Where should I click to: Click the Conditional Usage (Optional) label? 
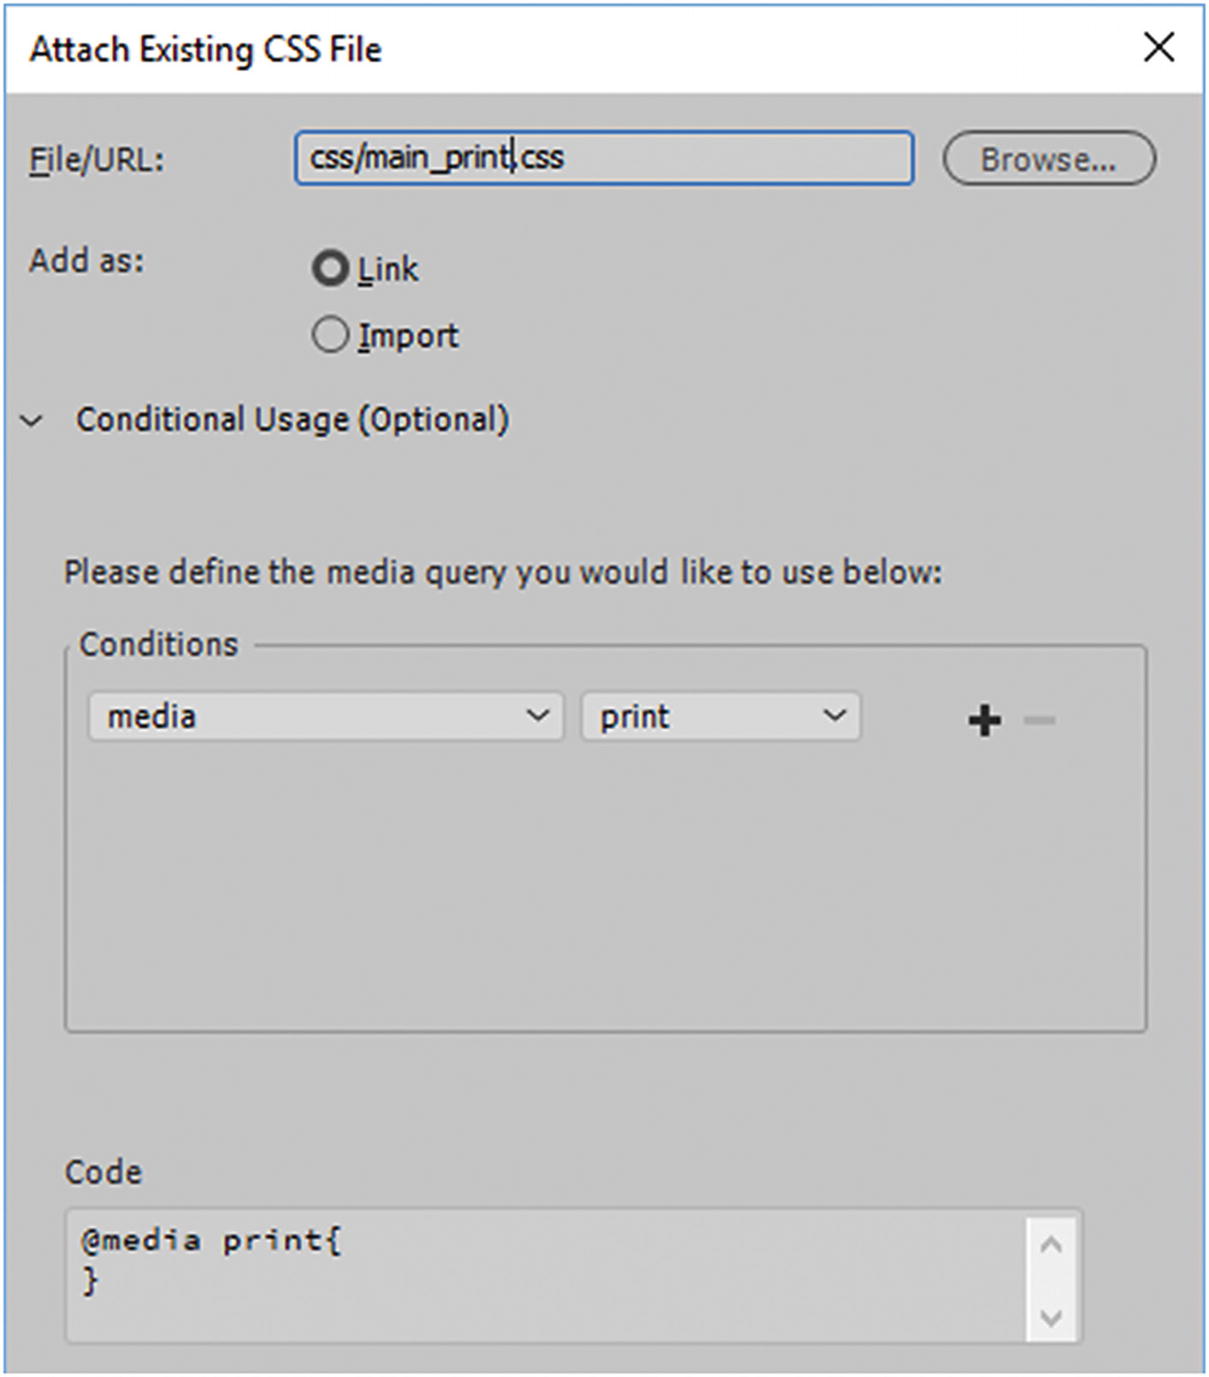pyautogui.click(x=292, y=419)
